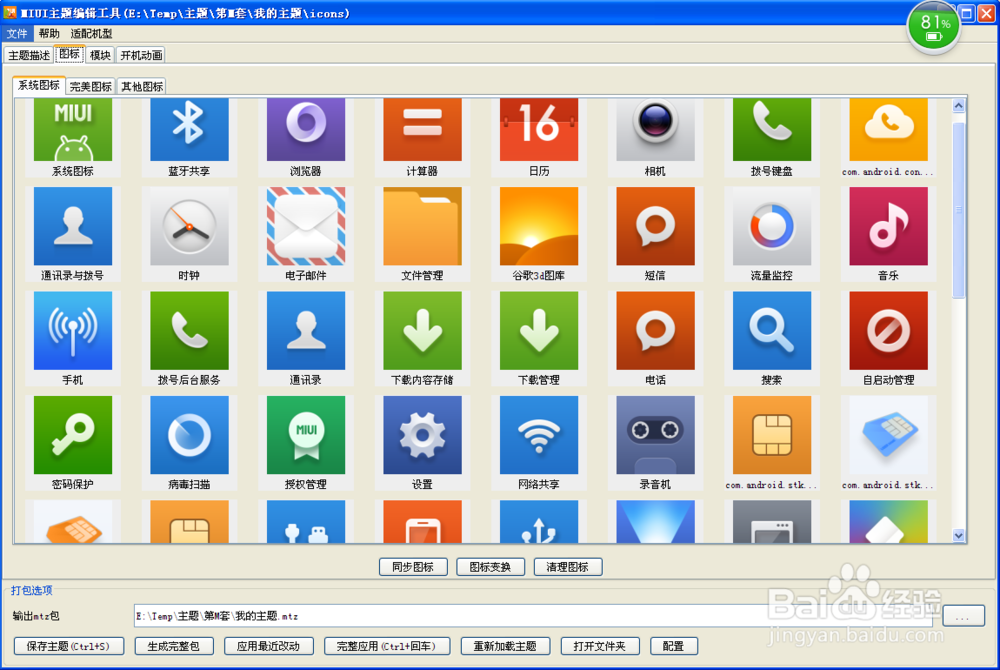Screen dimensions: 1000x670
Task: Click the 同步图标 button
Action: click(413, 567)
